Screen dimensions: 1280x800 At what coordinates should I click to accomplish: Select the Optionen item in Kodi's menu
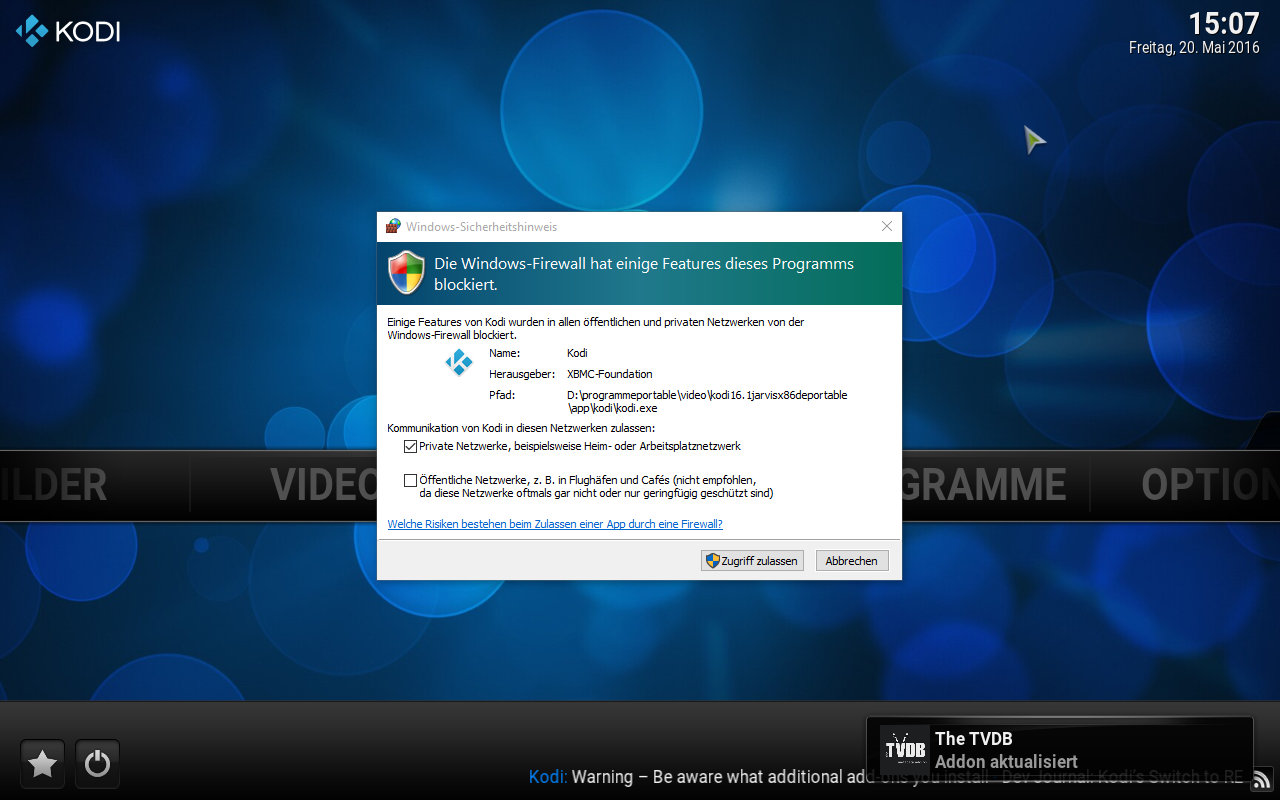pyautogui.click(x=1211, y=485)
